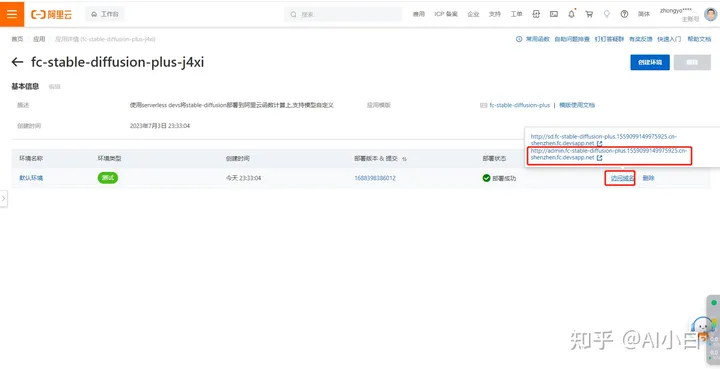
Task: Click the template icon before fc-stable-diffusion-plus
Action: 483,105
